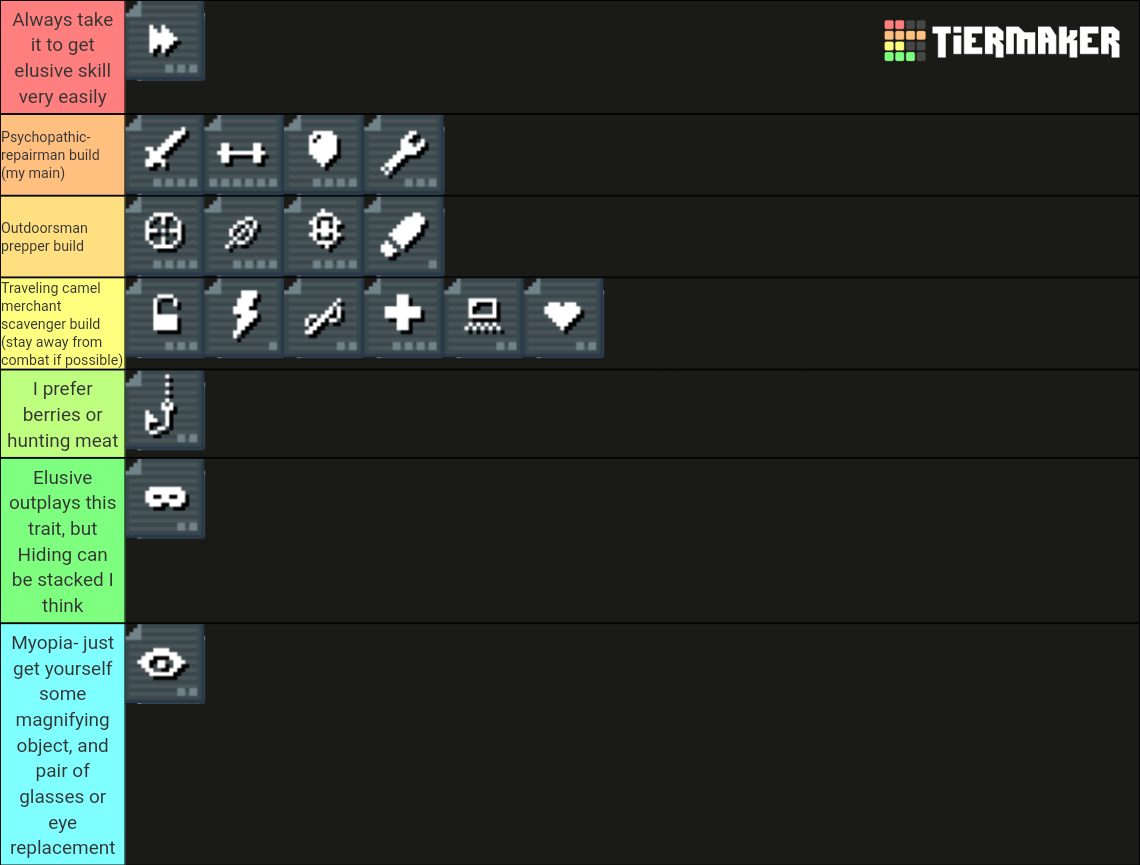Click the shield icon in the repairman row
Viewport: 1140px width, 865px height.
pyautogui.click(x=323, y=154)
